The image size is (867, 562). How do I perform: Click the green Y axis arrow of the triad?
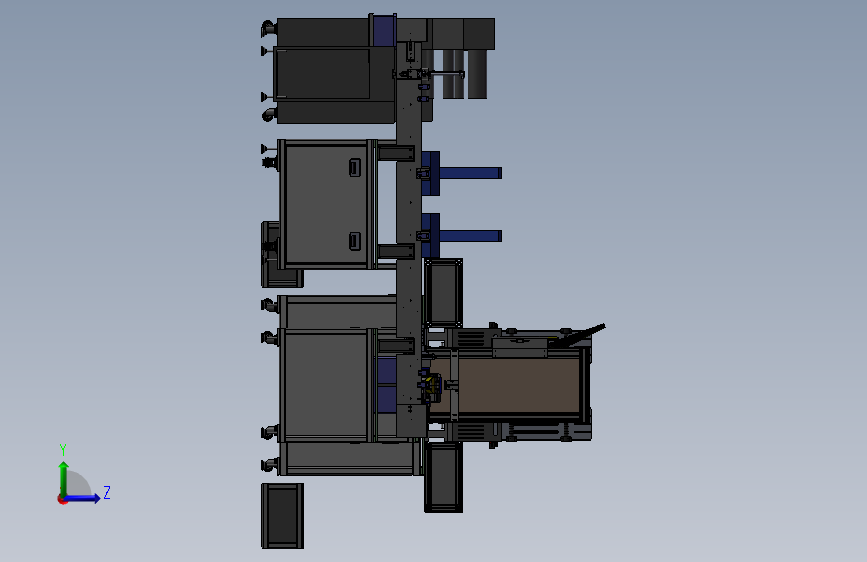(x=64, y=478)
